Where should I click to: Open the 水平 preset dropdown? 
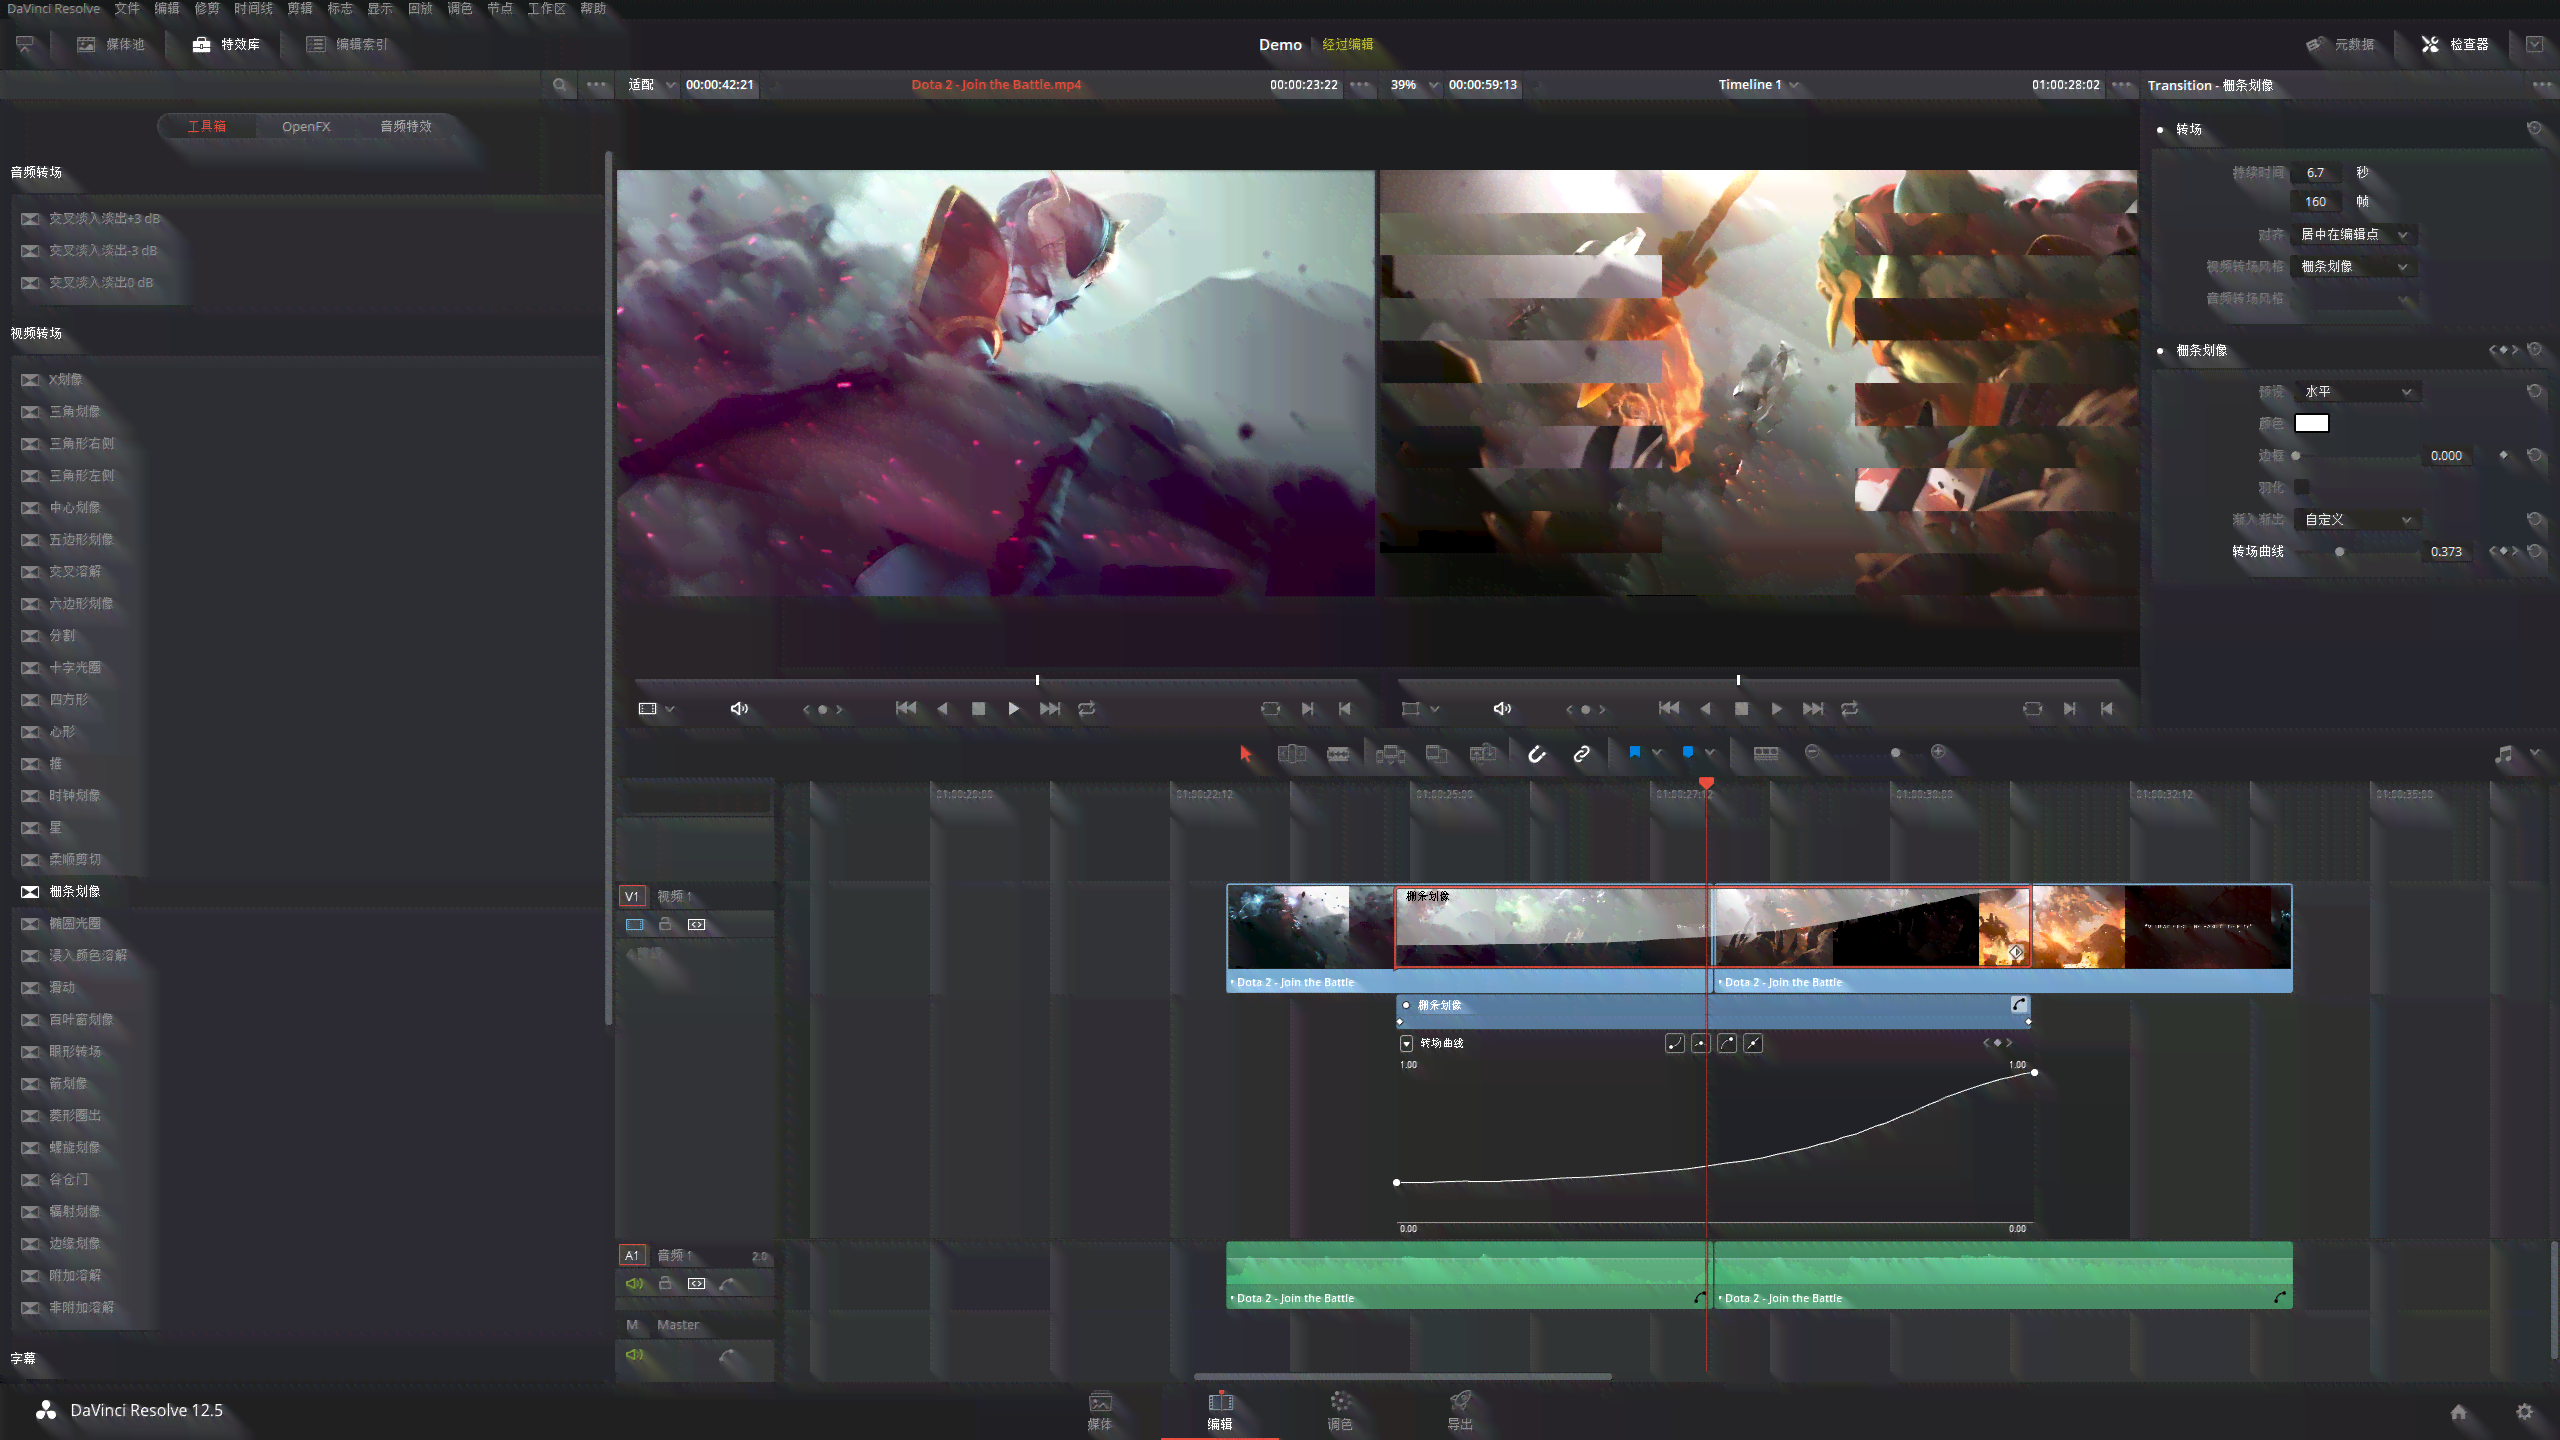coord(2358,392)
